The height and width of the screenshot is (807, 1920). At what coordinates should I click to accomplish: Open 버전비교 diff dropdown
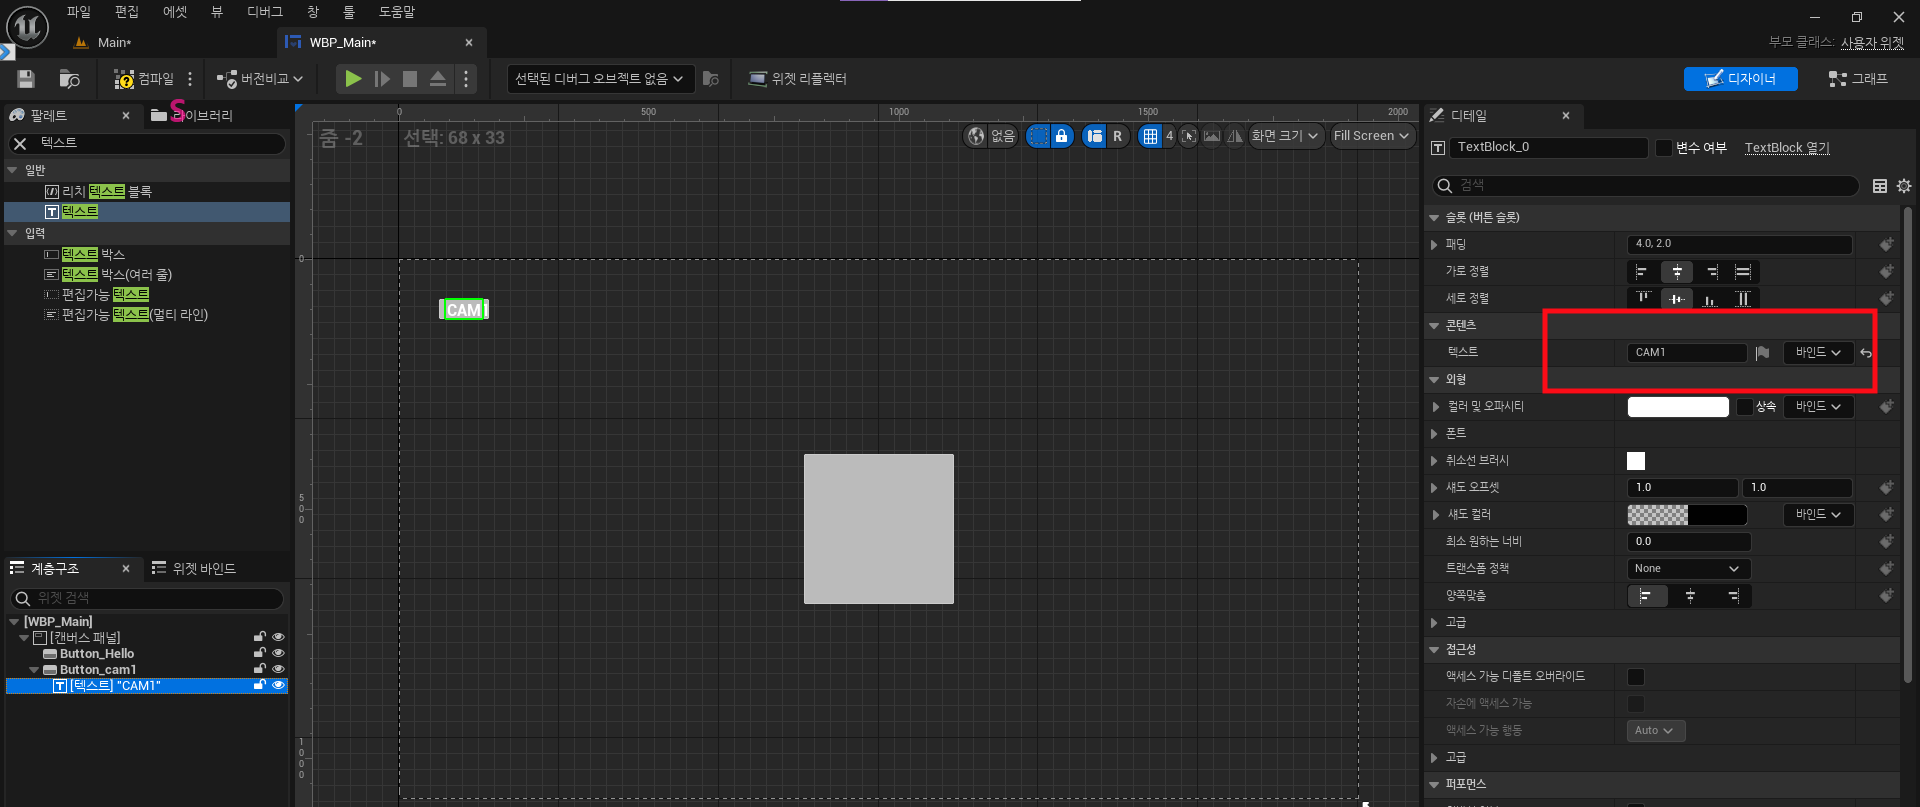pyautogui.click(x=260, y=79)
